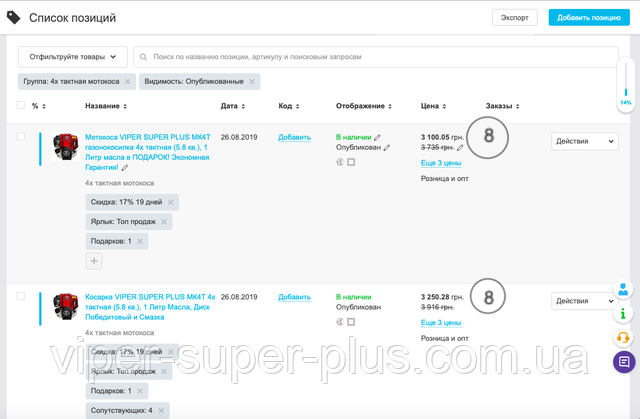Viewport: 640px width, 419px height.
Task: Sort by the % column
Action: (39, 106)
